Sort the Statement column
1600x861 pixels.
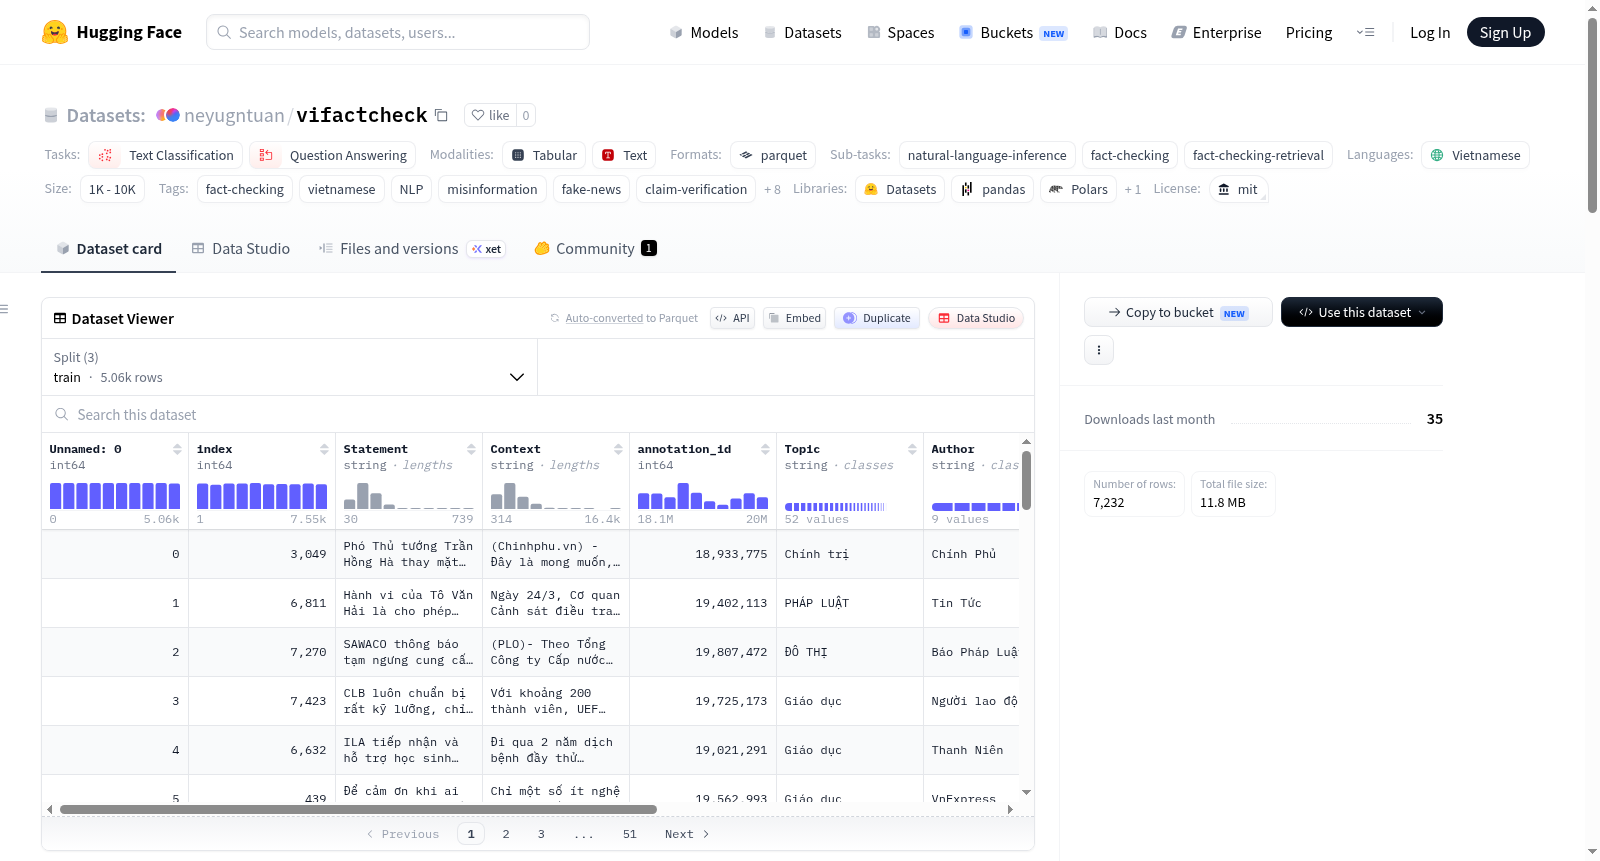(x=471, y=449)
